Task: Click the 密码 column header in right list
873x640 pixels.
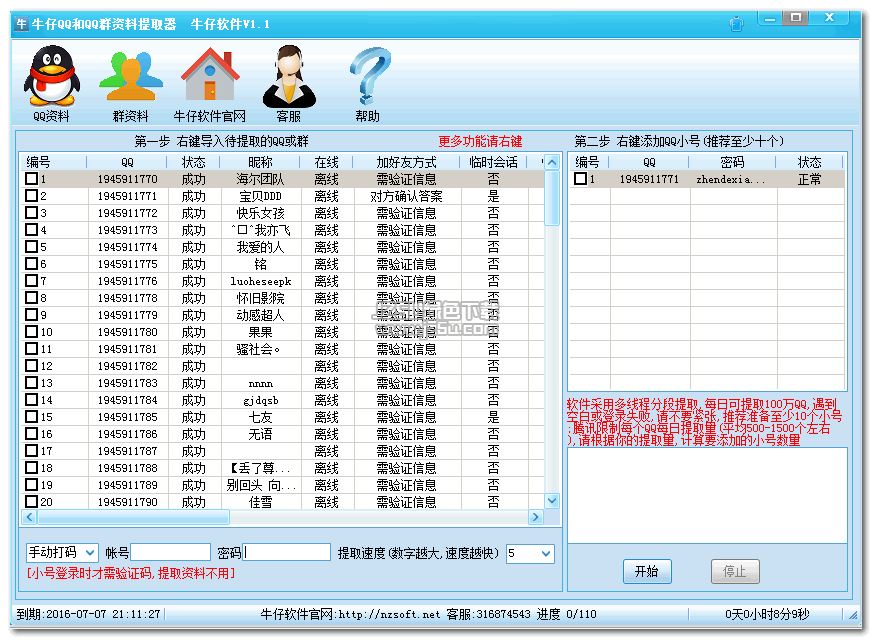Action: pyautogui.click(x=732, y=162)
